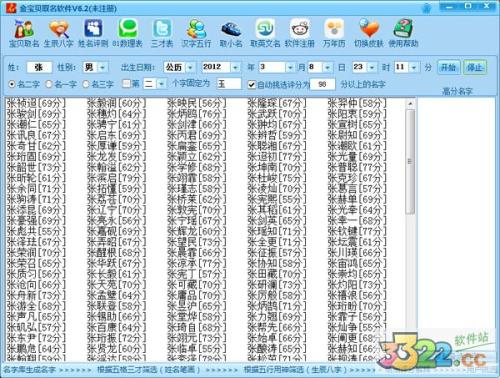Click the surname field containing 张
The height and width of the screenshot is (378, 500).
point(39,67)
